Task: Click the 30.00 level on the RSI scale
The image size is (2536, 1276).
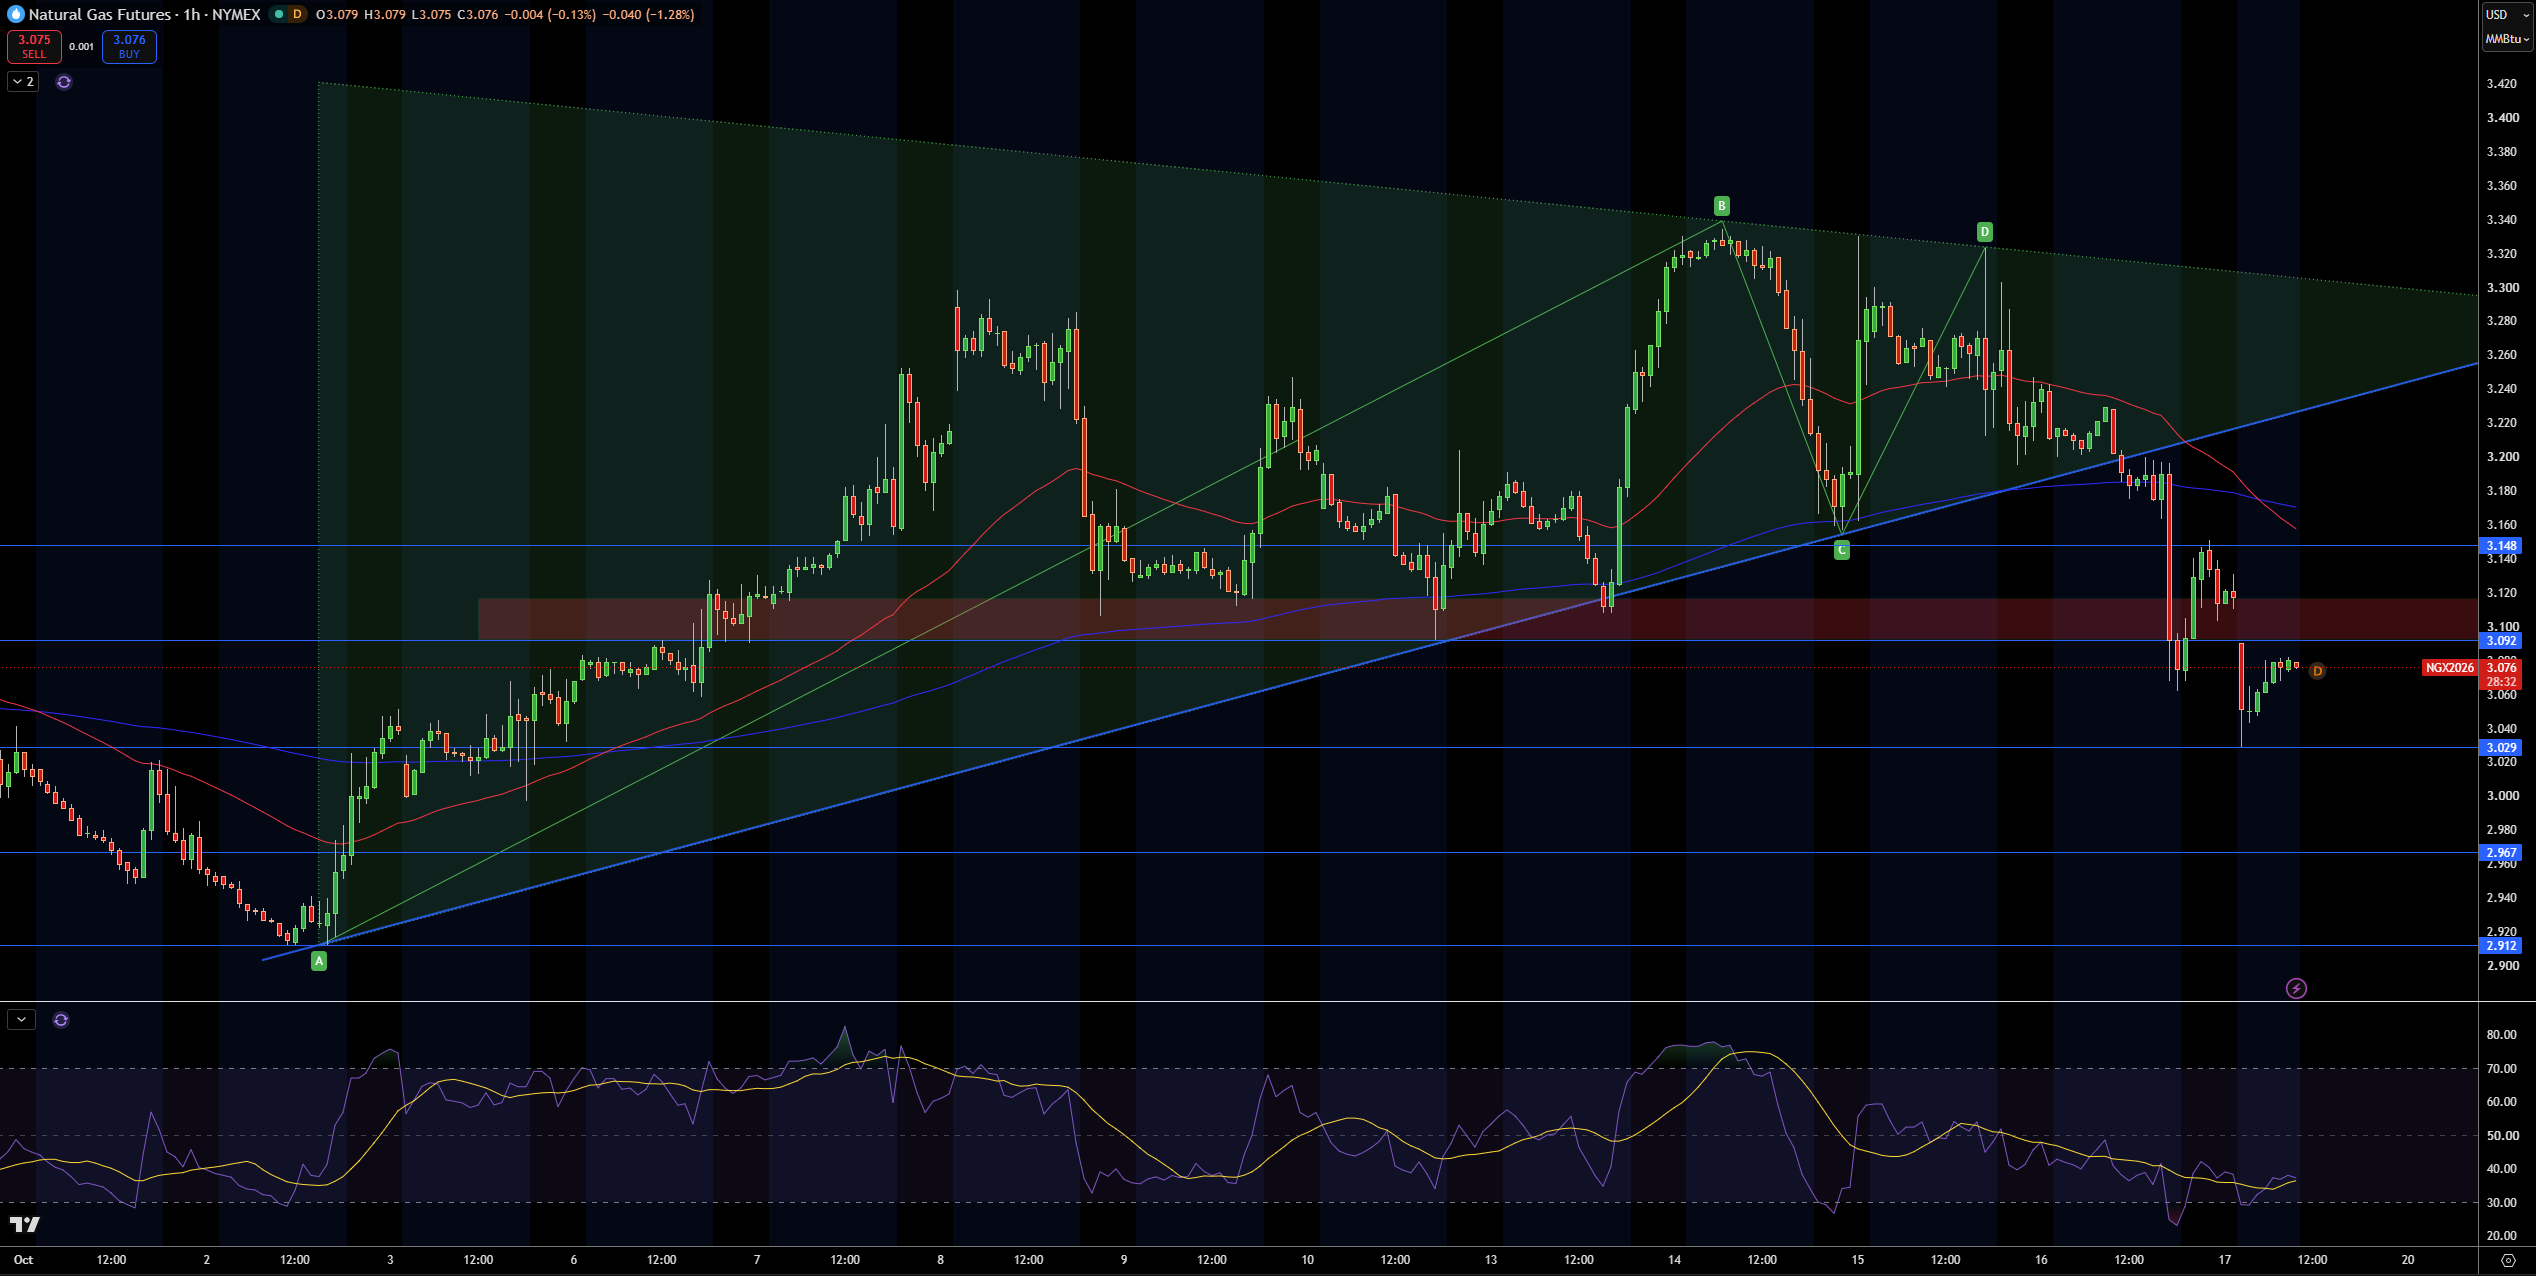Action: point(2501,1203)
